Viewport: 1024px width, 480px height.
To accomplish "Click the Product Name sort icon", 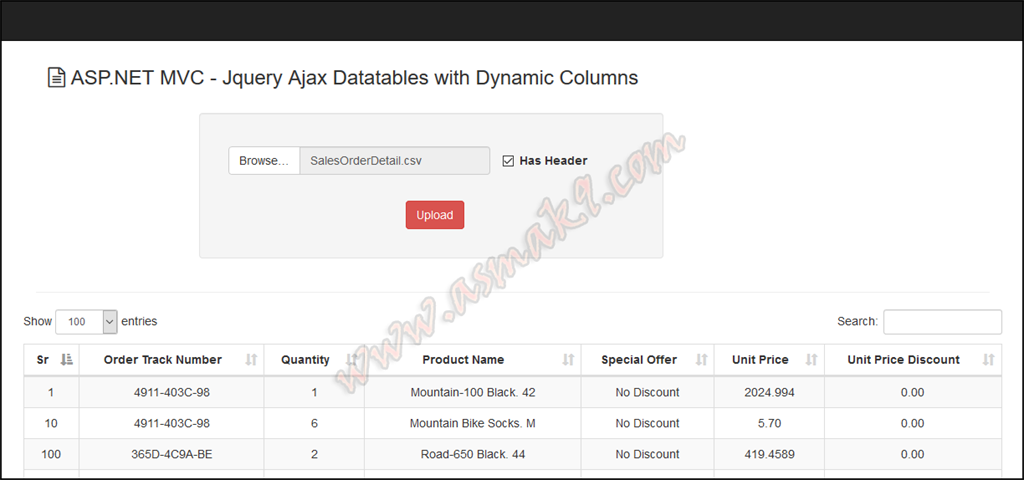I will (x=568, y=360).
